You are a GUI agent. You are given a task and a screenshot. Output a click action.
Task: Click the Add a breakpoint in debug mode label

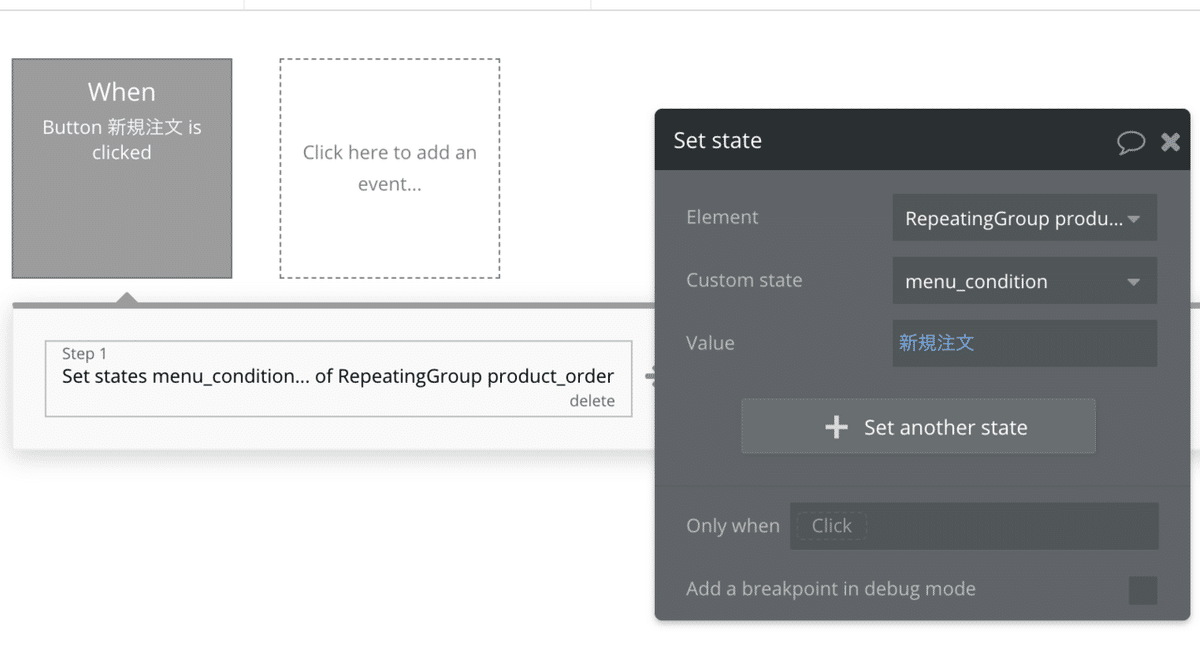(830, 589)
